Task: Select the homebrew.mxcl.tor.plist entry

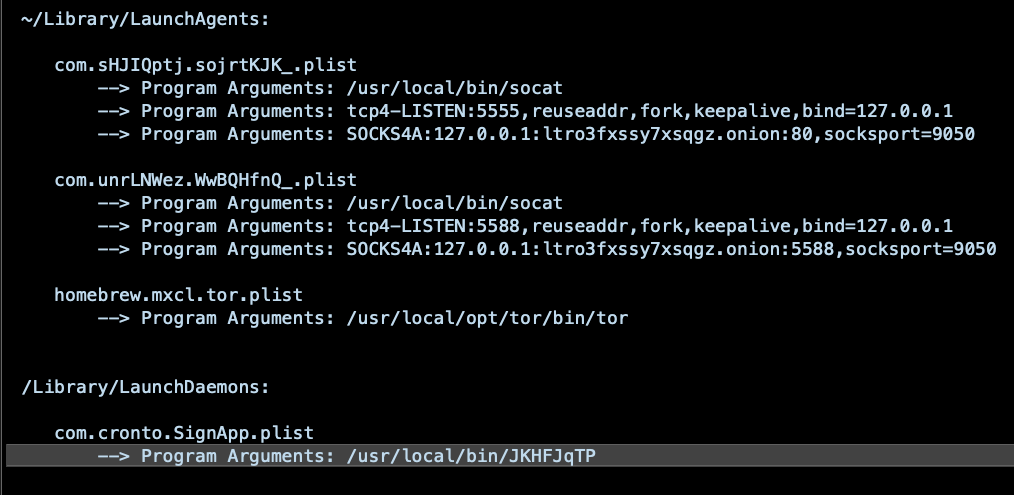Action: (178, 295)
